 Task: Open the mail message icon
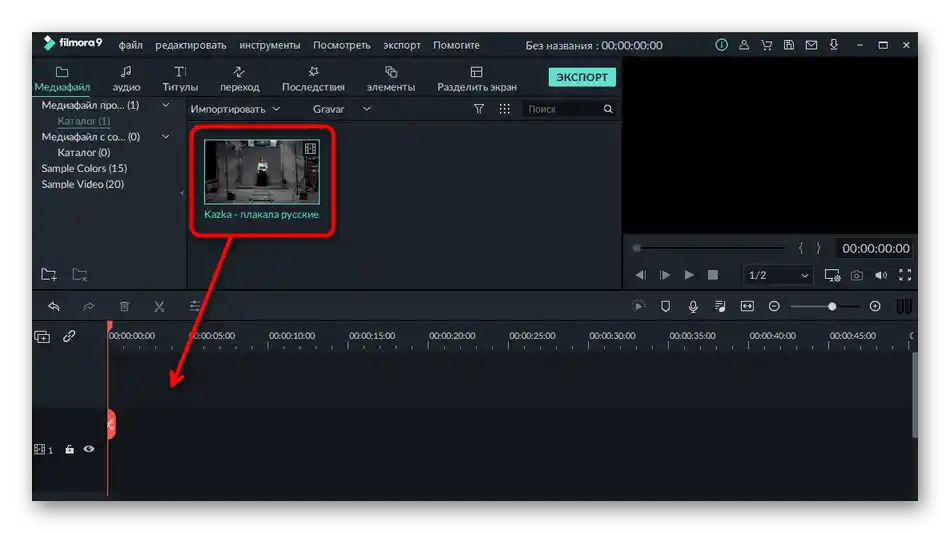tap(811, 45)
